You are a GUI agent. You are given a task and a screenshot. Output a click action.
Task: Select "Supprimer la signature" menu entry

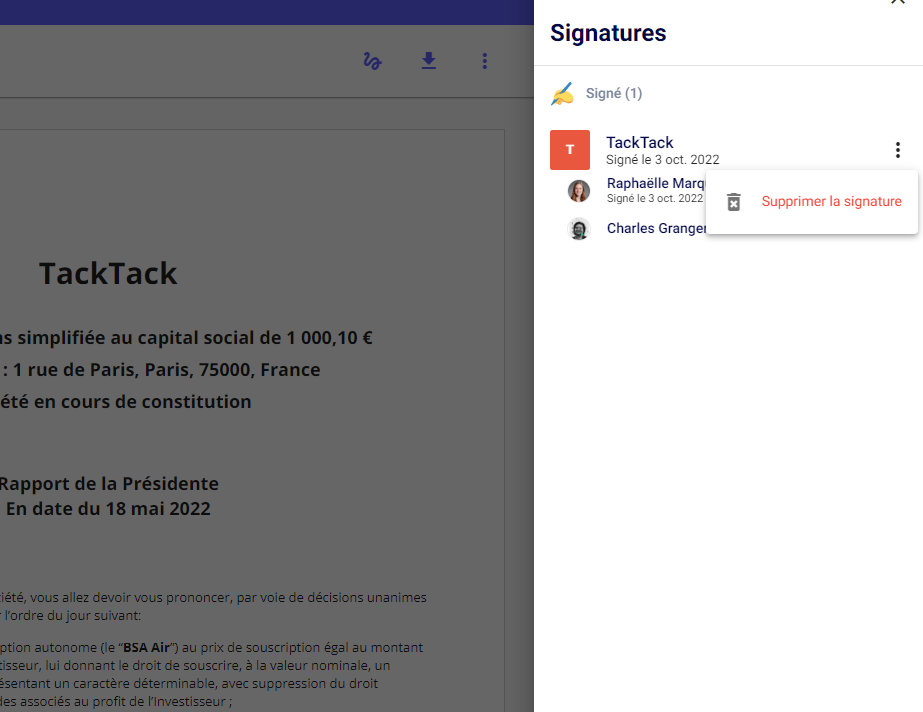(x=831, y=202)
